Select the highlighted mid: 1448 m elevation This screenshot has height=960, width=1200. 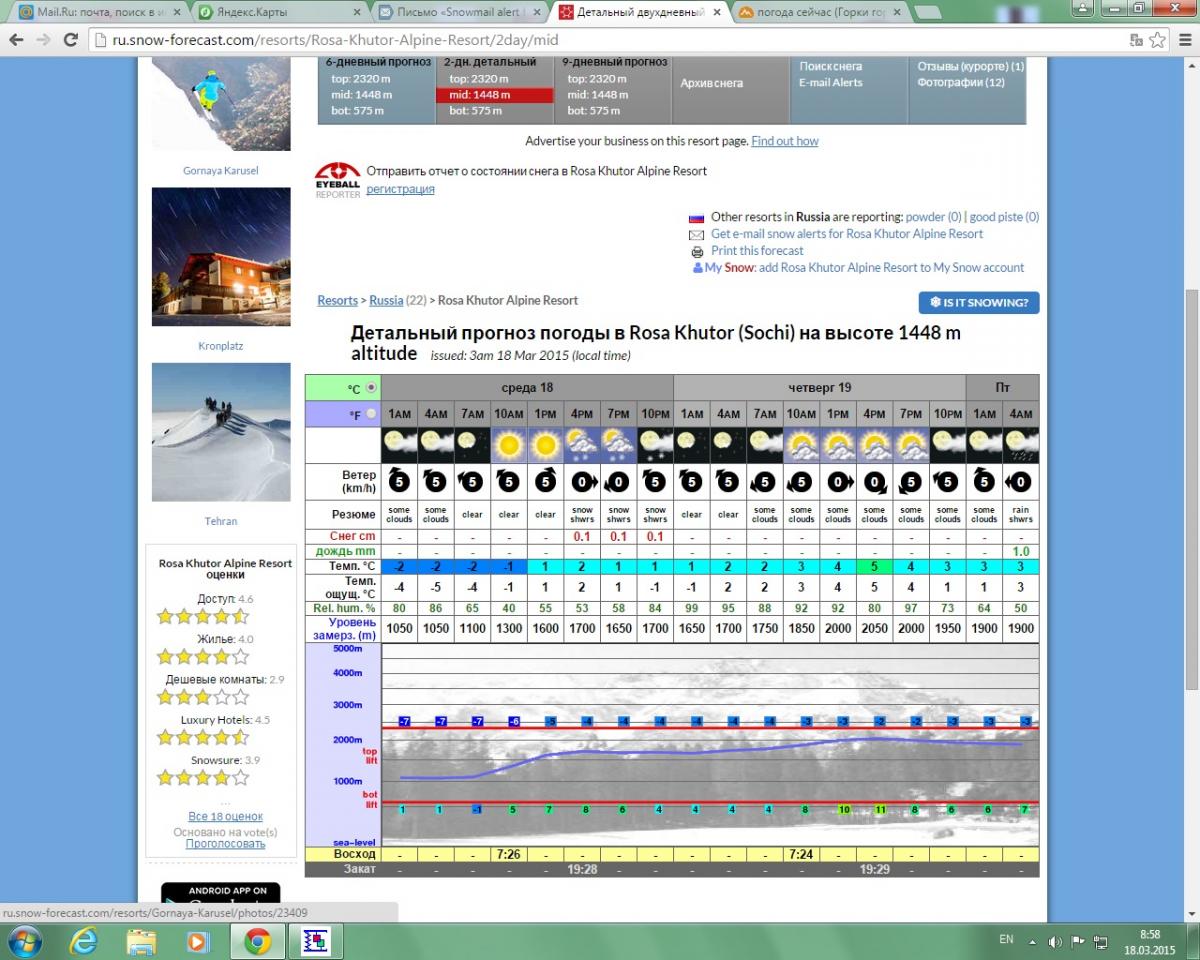pyautogui.click(x=494, y=95)
